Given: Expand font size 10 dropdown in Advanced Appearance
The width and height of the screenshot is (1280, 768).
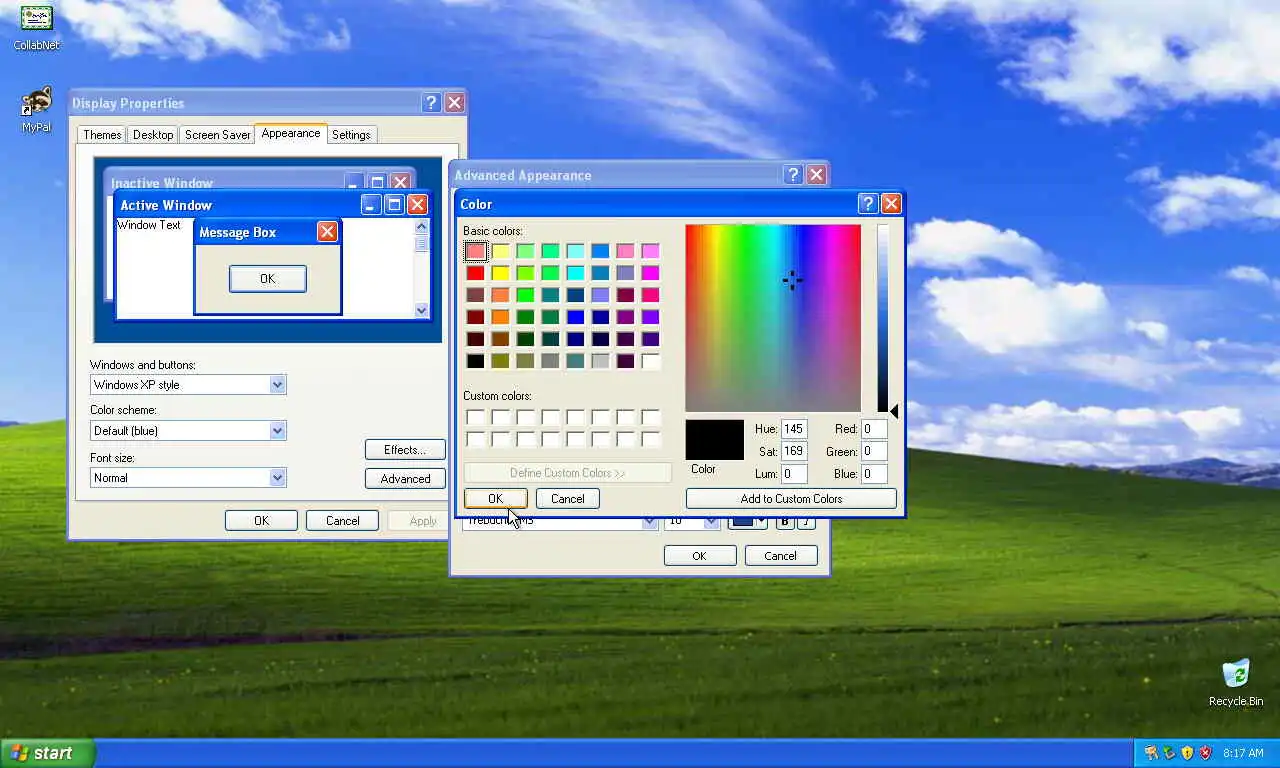Looking at the screenshot, I should [711, 522].
